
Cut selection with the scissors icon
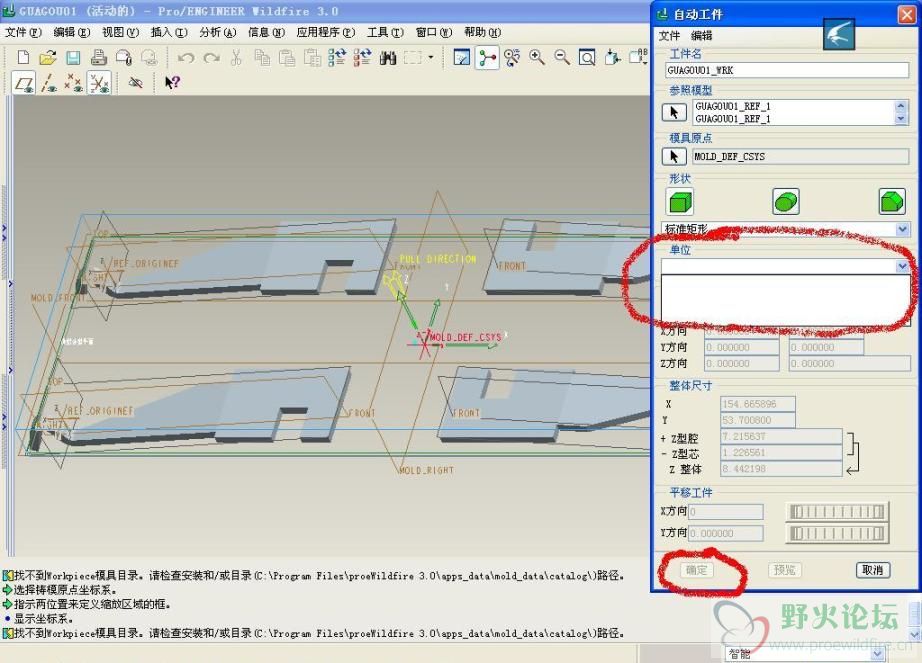tap(236, 58)
